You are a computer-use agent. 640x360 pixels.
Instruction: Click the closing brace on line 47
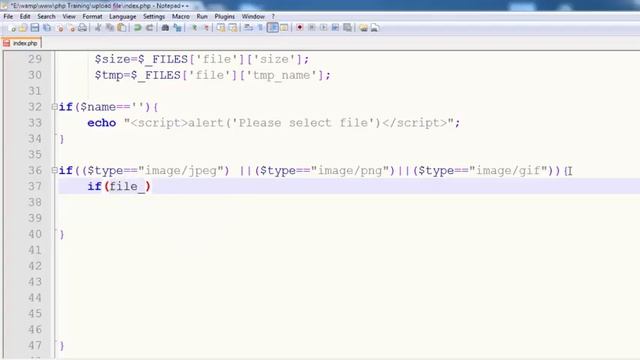click(62, 346)
